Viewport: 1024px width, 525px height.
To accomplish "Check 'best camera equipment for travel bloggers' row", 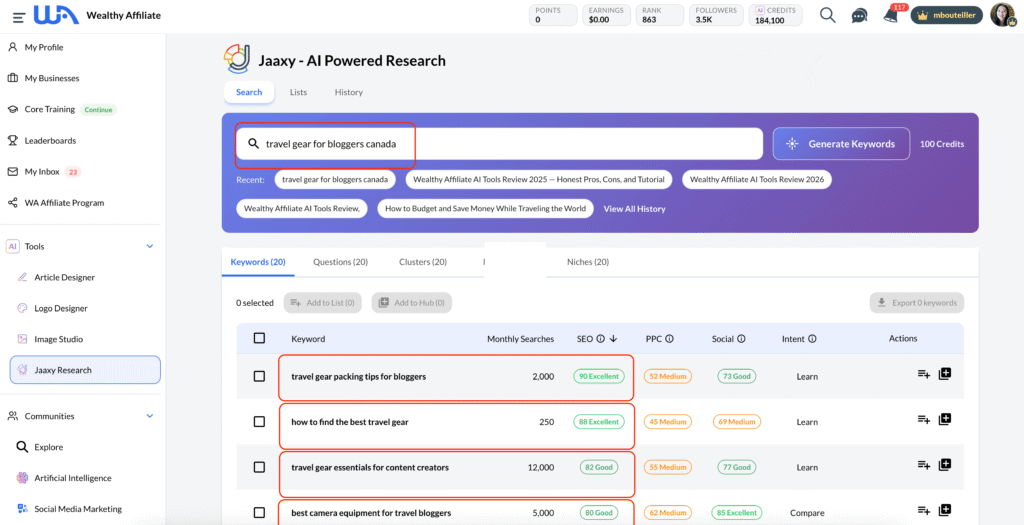I will [259, 513].
